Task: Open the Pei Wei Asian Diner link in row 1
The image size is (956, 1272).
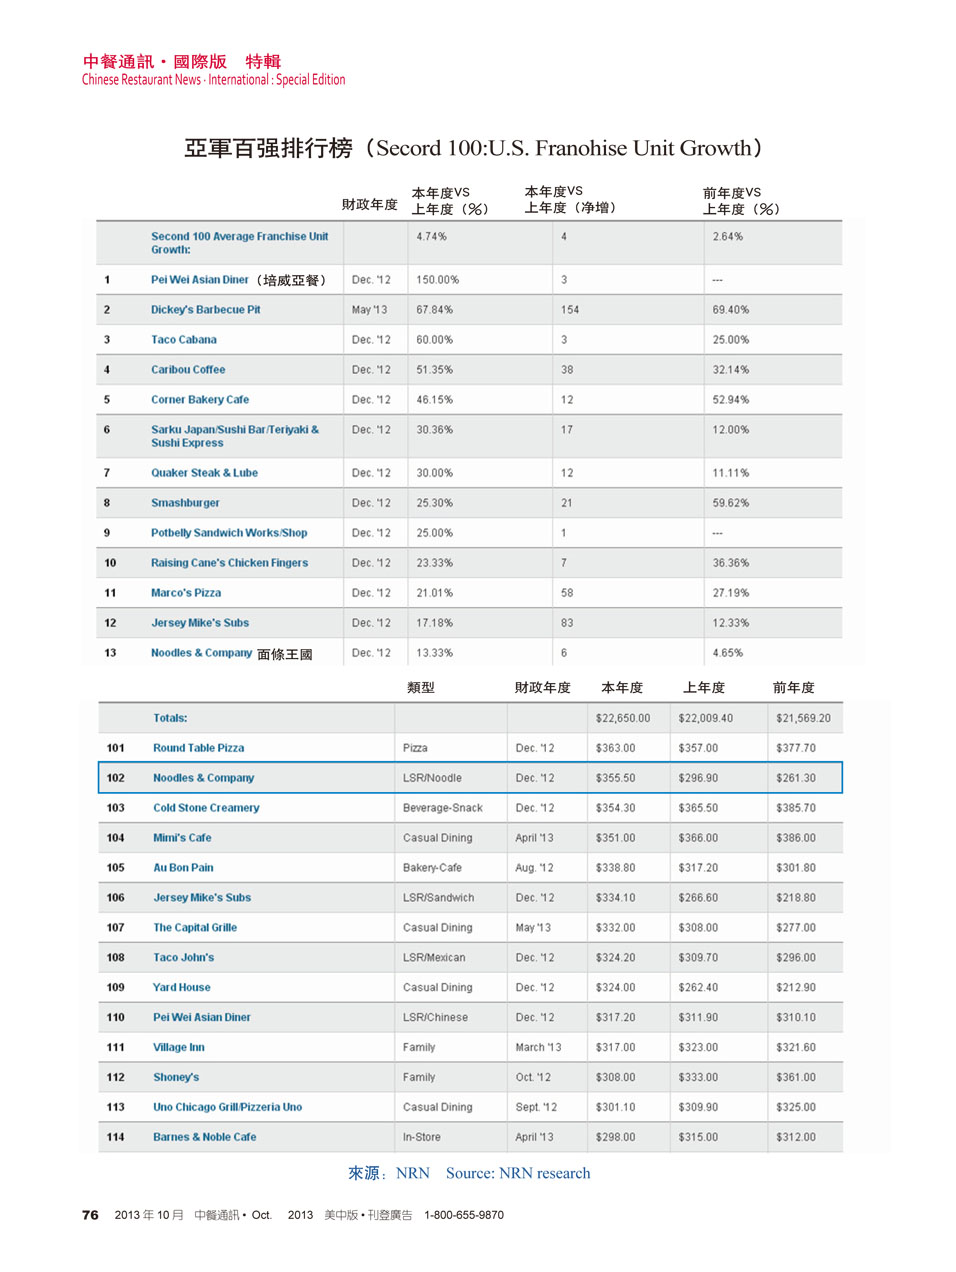Action: coord(199,280)
